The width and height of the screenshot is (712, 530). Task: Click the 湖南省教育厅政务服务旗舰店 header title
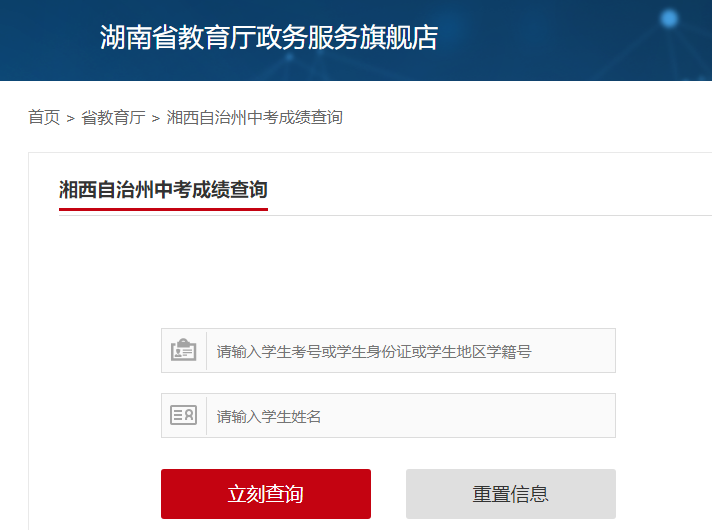(269, 37)
